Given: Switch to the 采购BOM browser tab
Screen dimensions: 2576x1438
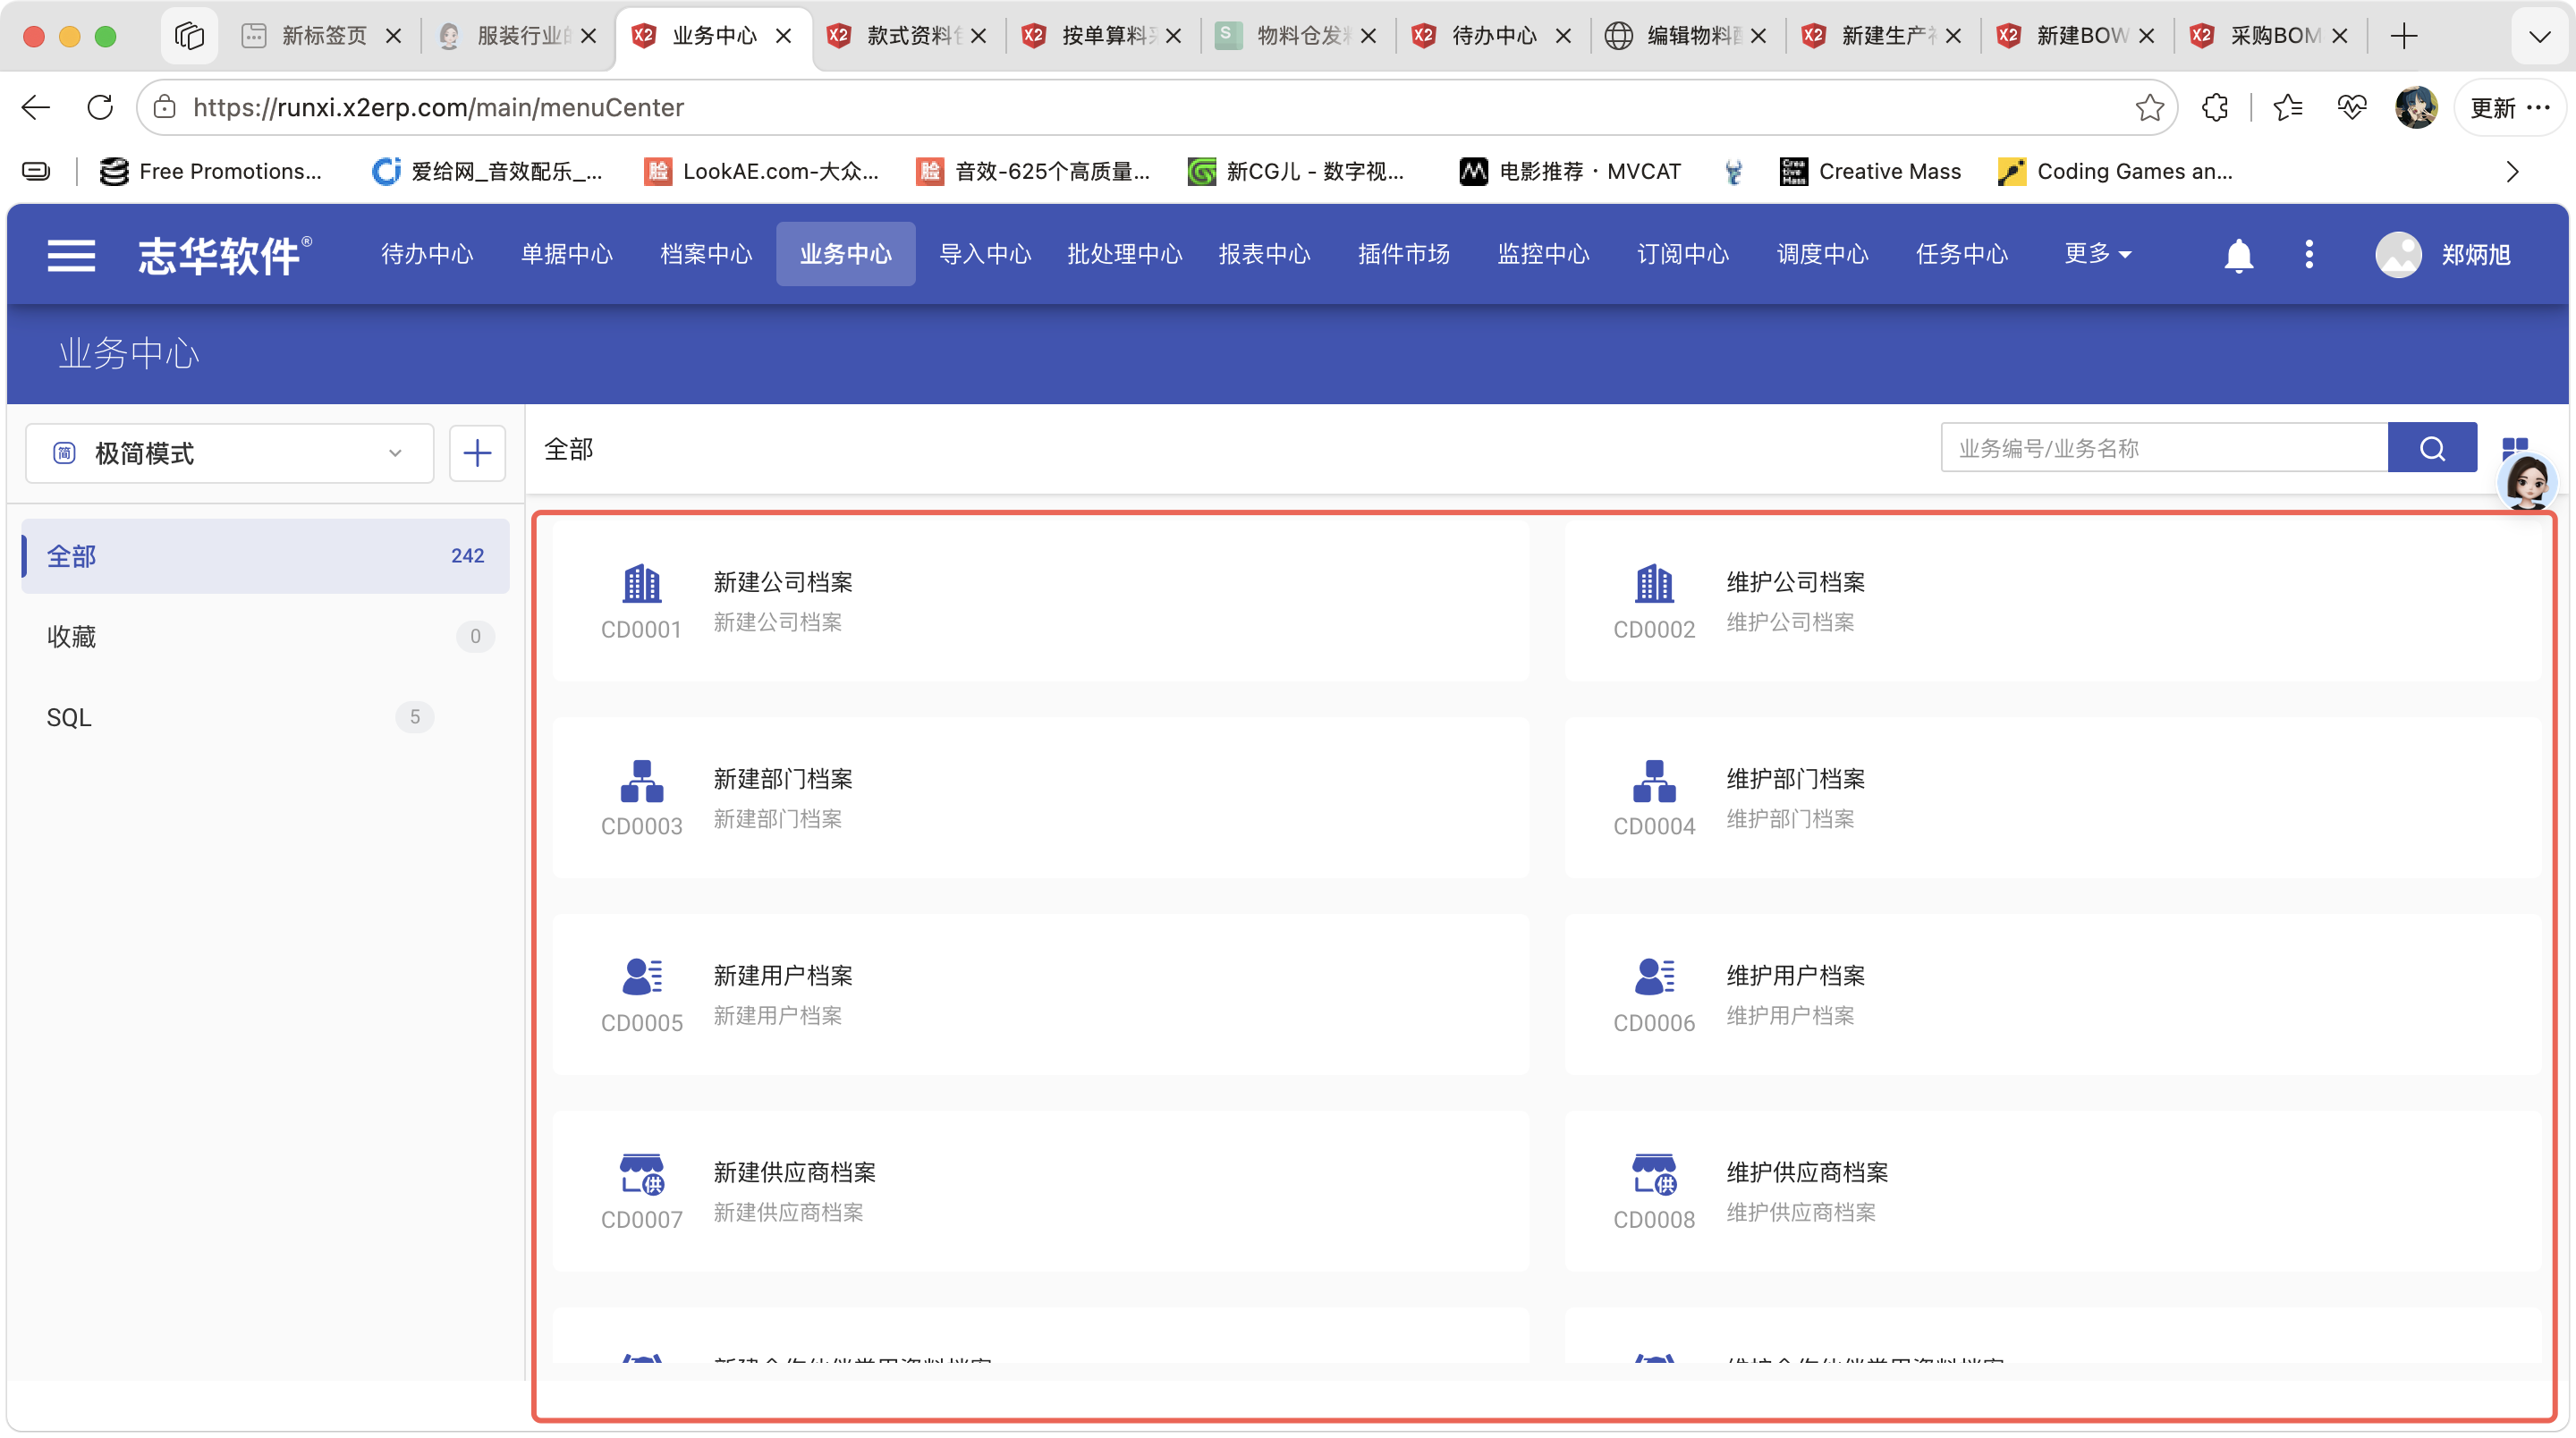Looking at the screenshot, I should [2272, 36].
